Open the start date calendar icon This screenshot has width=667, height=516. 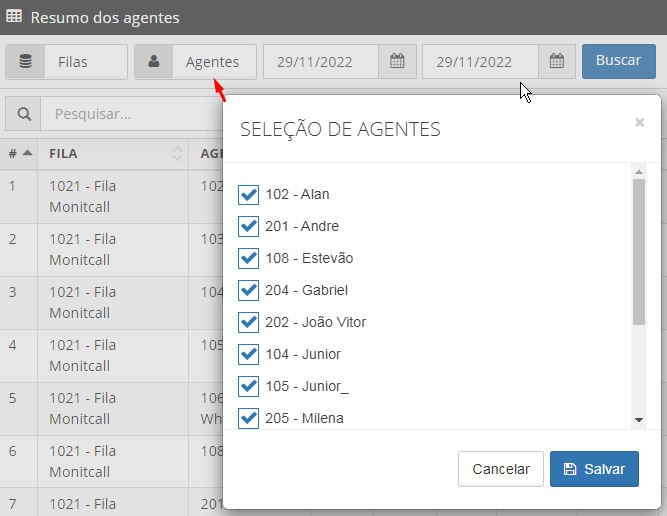tap(397, 61)
